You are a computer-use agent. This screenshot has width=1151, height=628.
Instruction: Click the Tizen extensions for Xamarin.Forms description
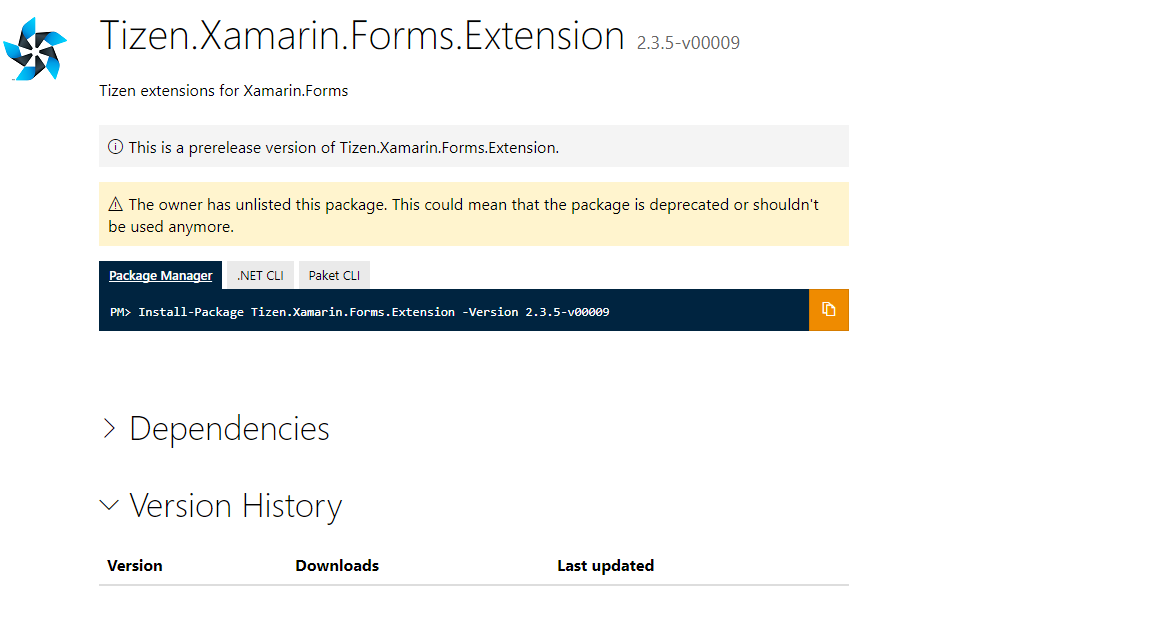223,91
